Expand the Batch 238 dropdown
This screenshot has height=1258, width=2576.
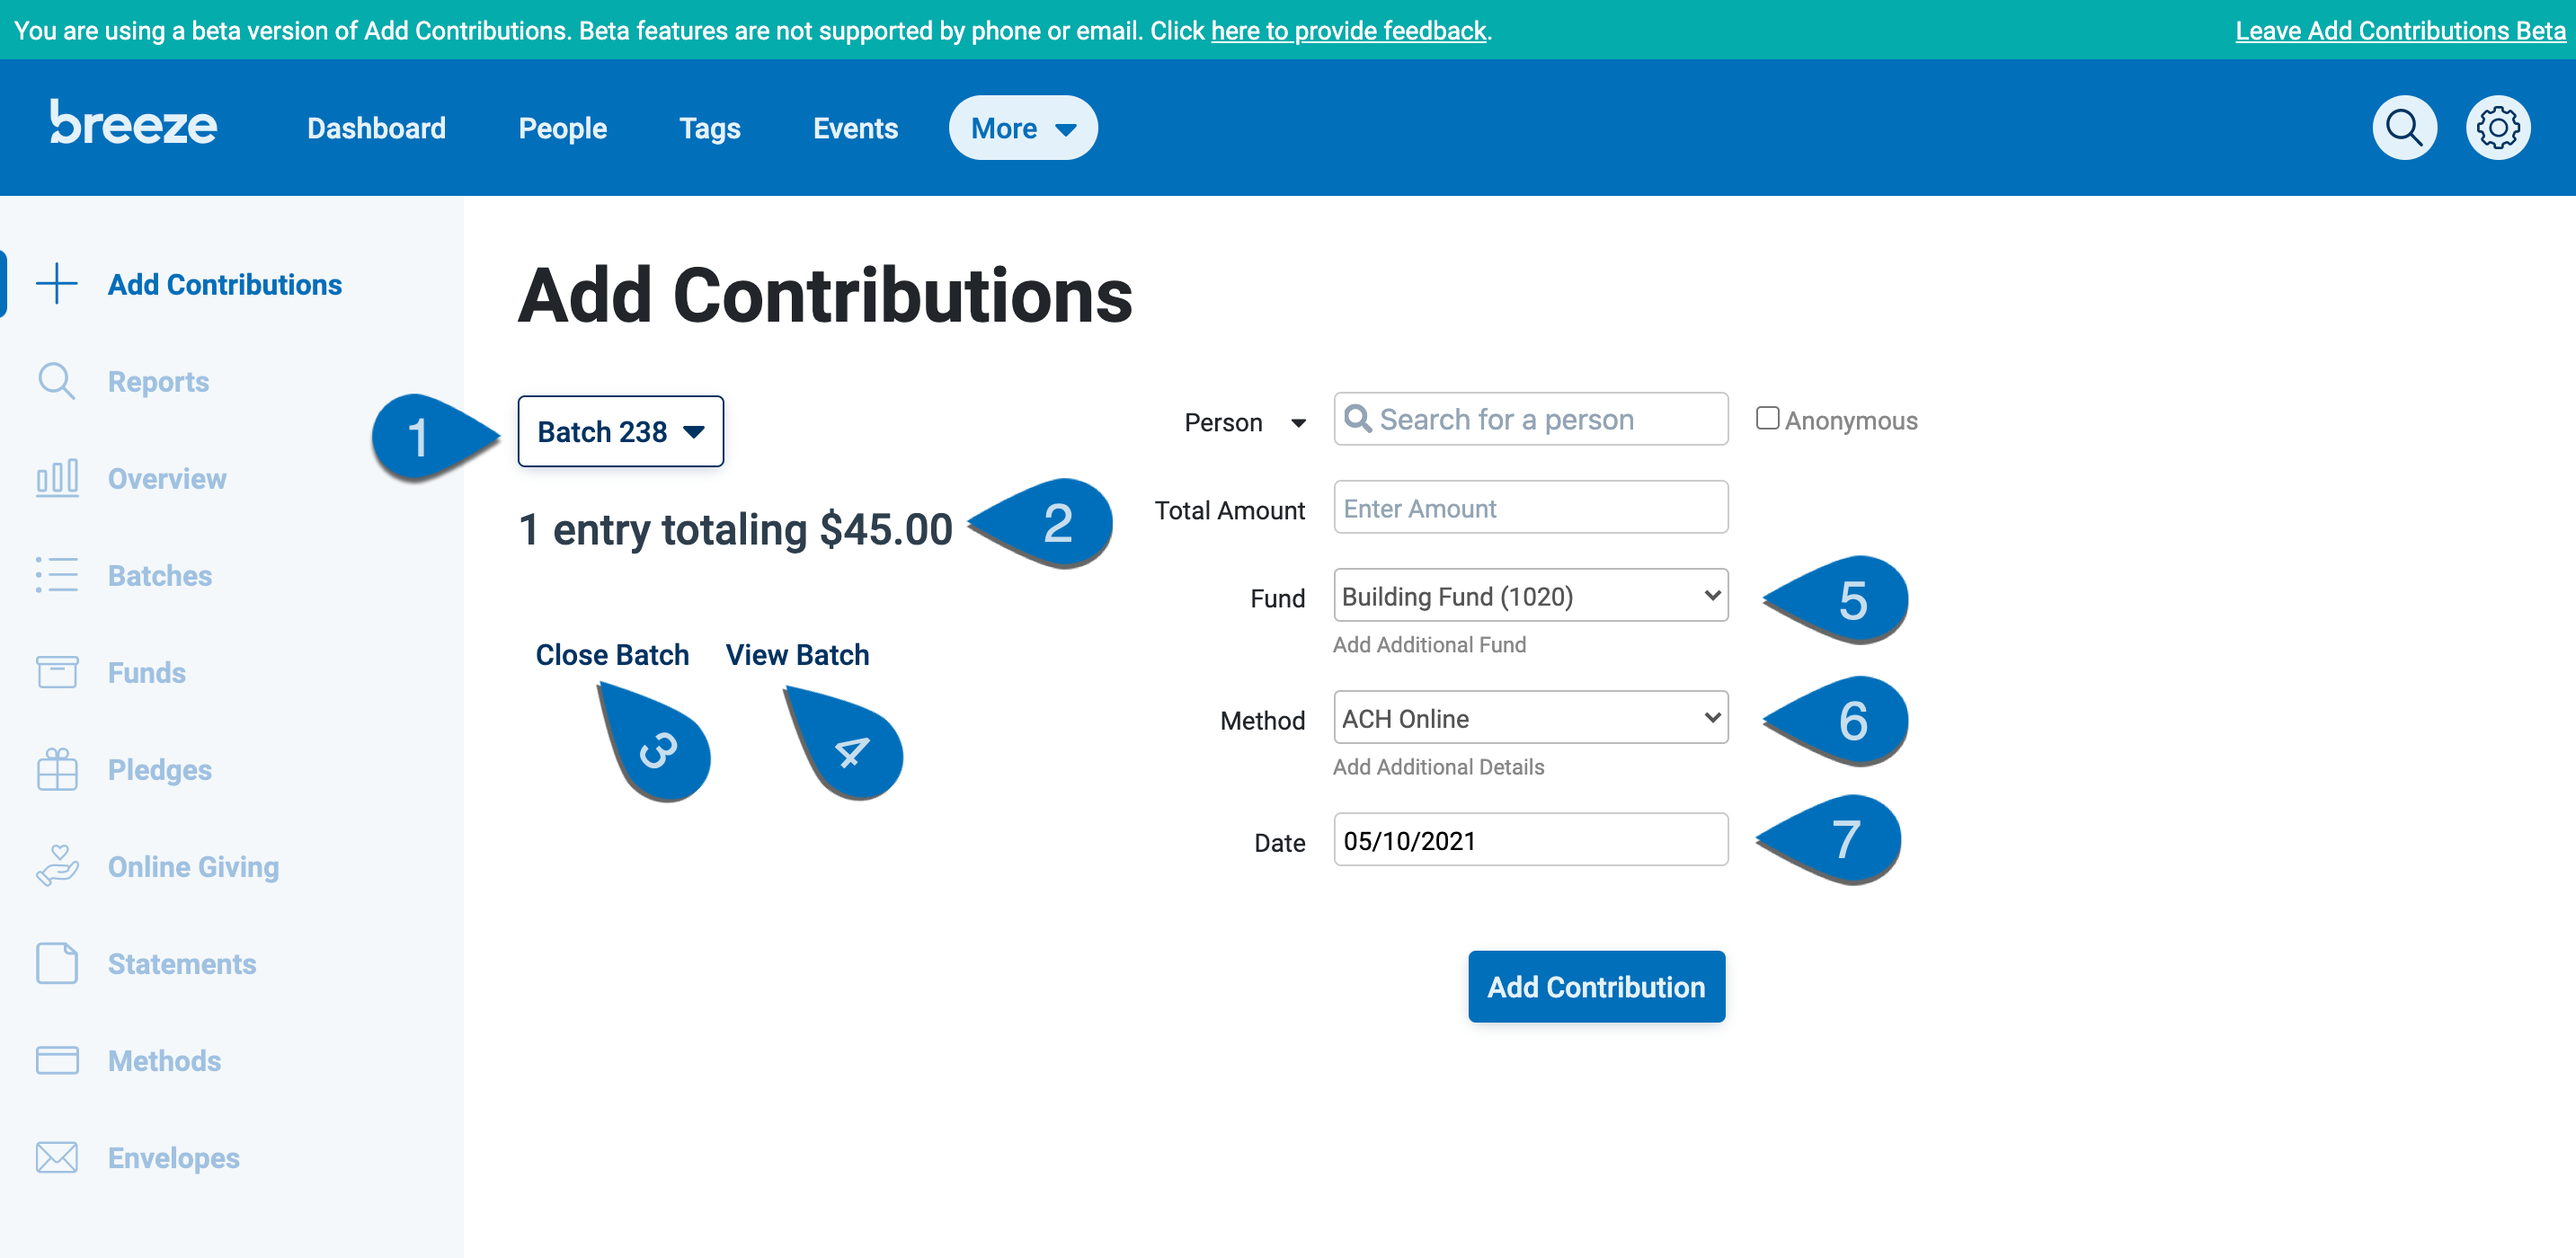click(x=620, y=431)
